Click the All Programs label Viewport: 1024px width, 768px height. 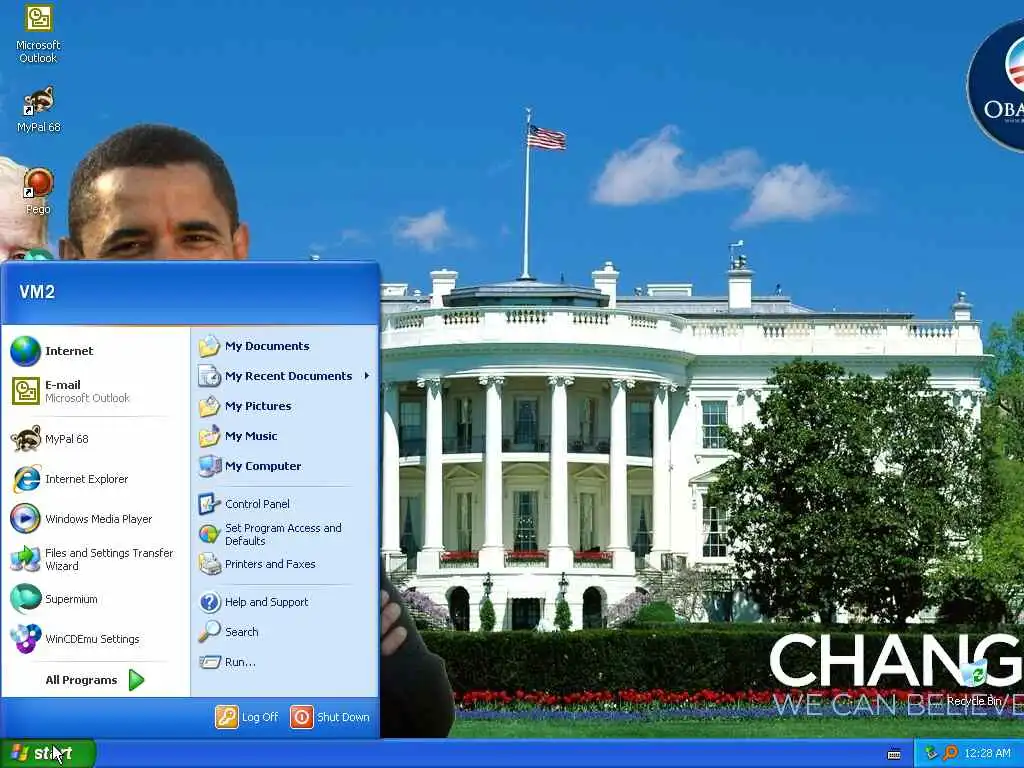81,680
